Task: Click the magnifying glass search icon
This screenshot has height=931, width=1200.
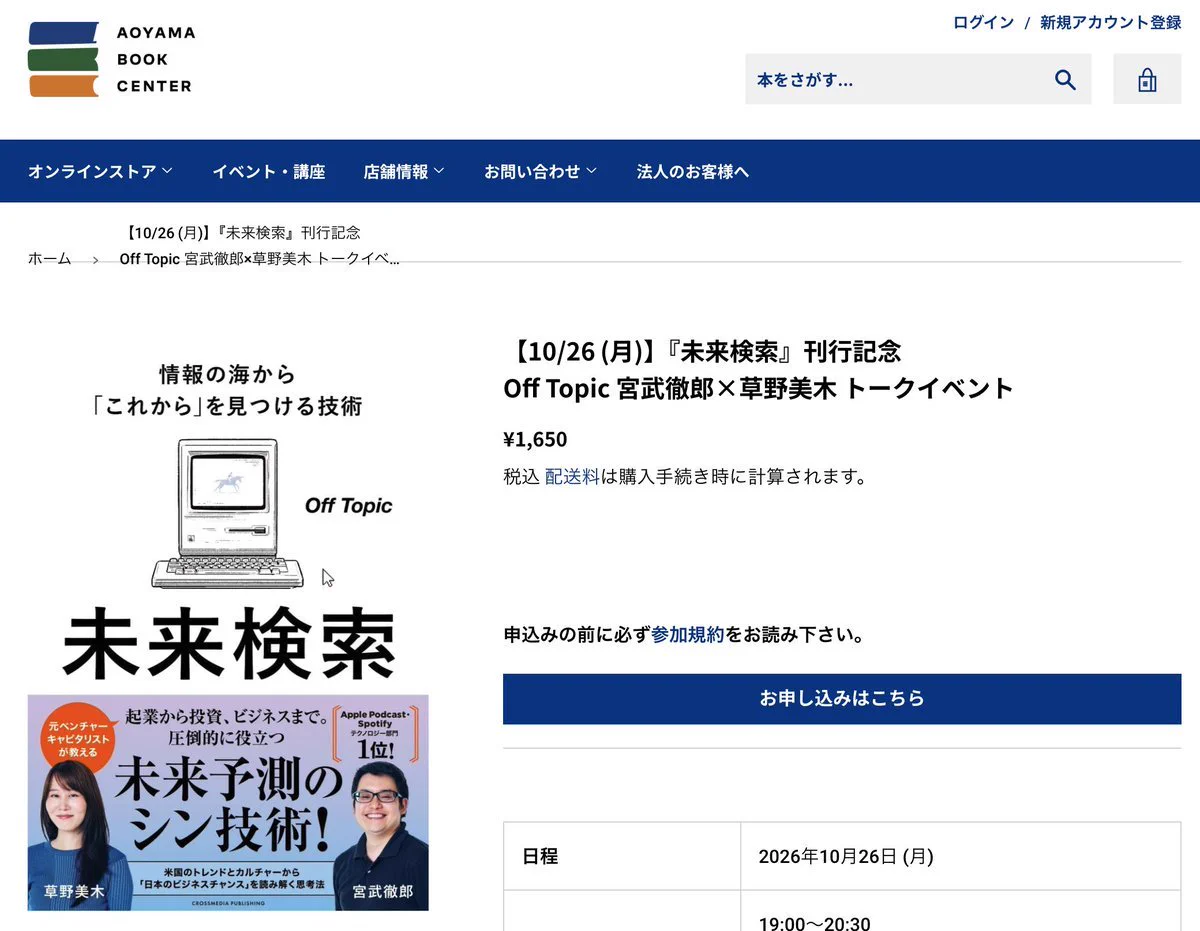Action: tap(1065, 80)
